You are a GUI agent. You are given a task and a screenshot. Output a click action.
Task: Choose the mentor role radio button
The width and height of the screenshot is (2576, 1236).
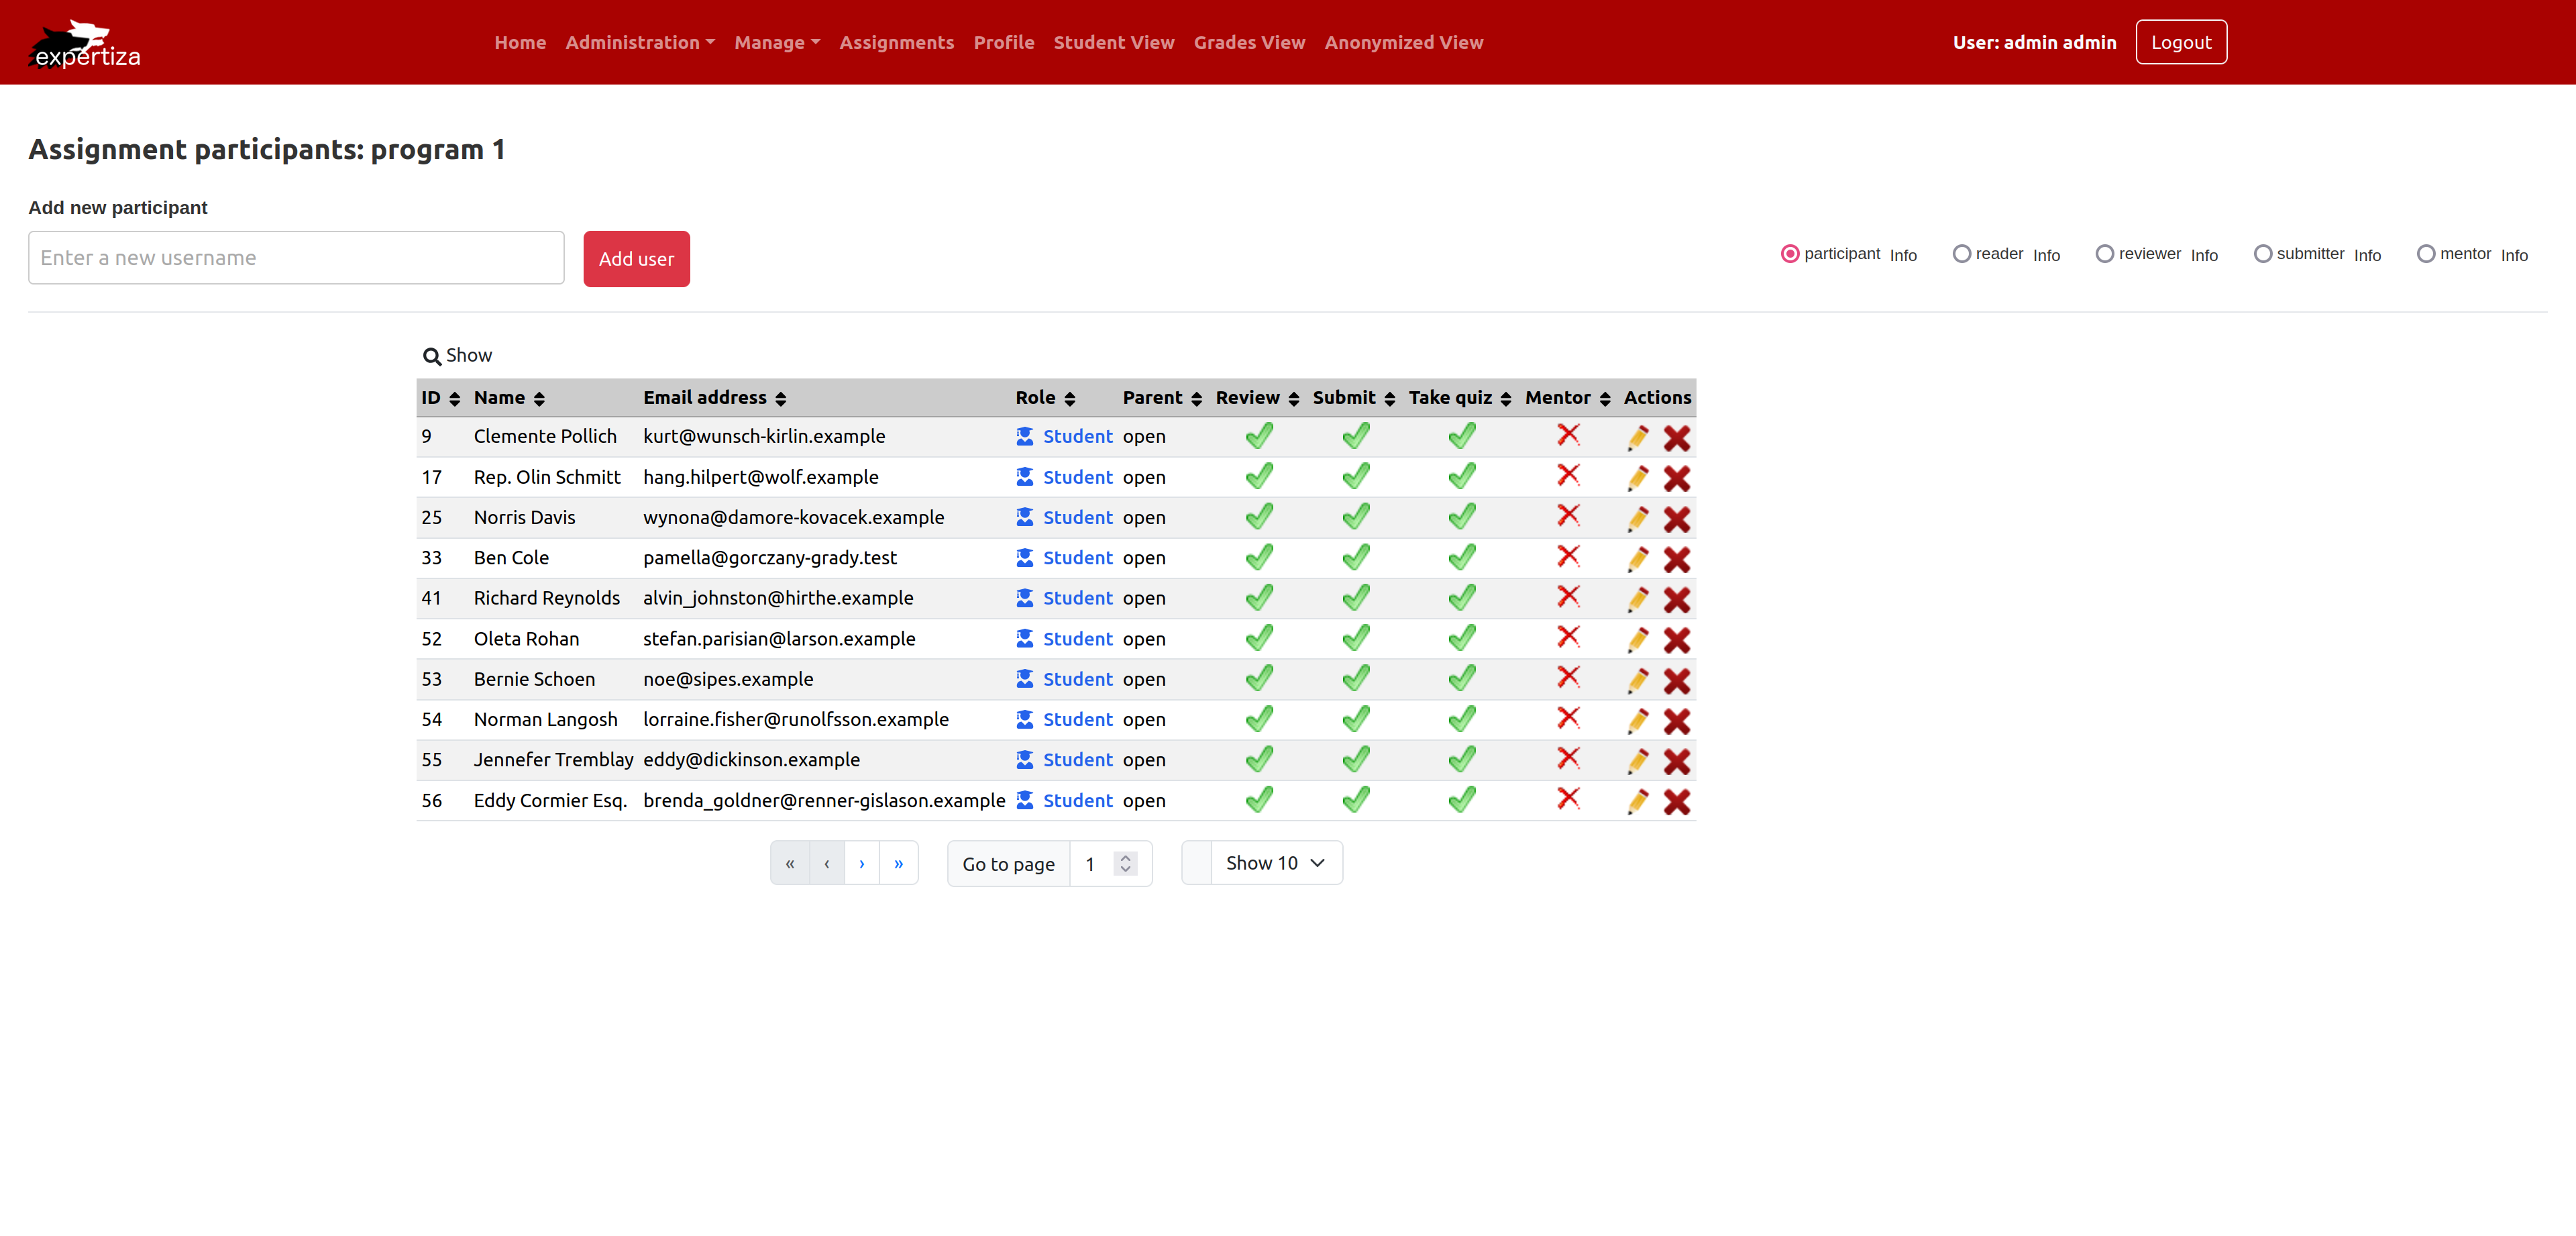click(2425, 254)
